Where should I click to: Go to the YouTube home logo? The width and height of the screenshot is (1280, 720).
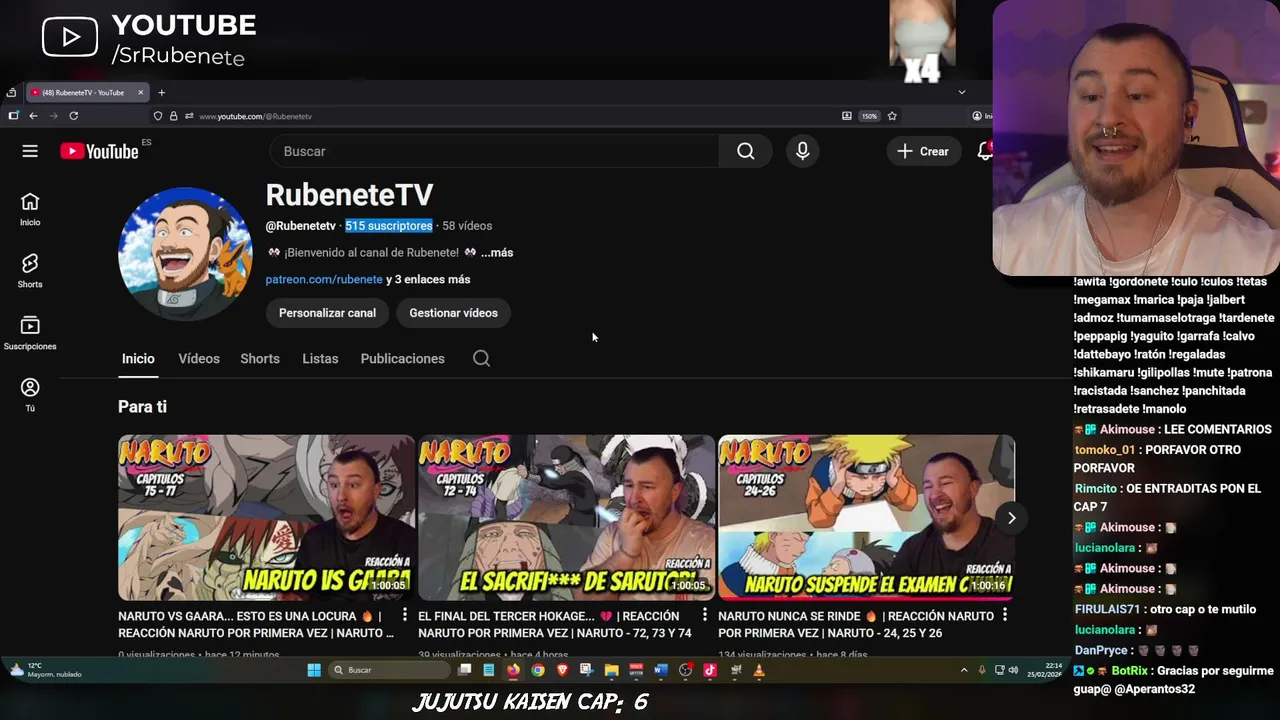pos(99,151)
